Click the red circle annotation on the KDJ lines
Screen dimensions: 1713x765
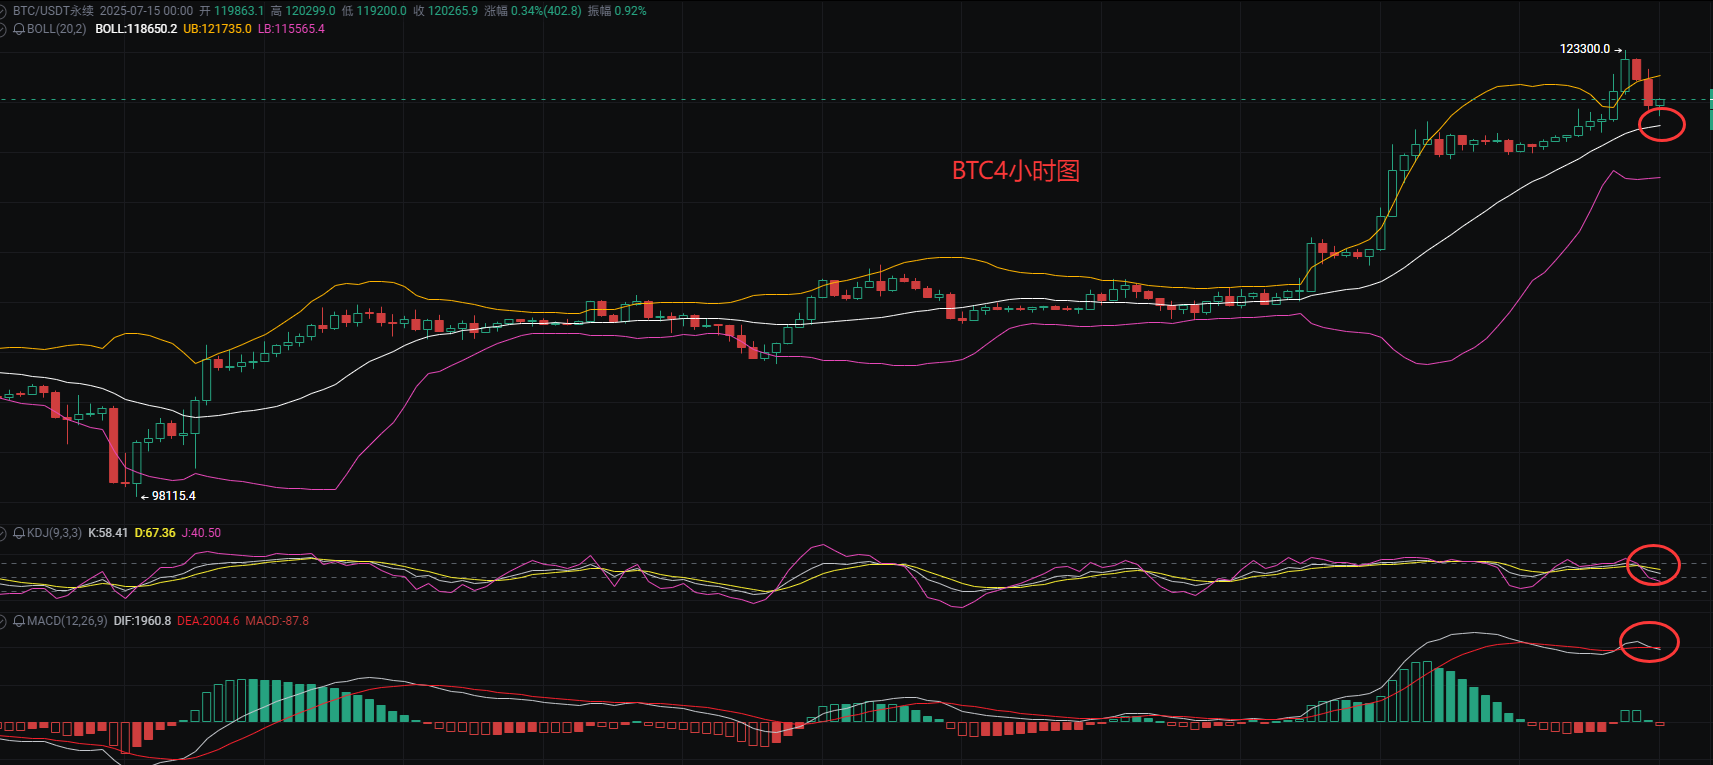click(x=1653, y=565)
